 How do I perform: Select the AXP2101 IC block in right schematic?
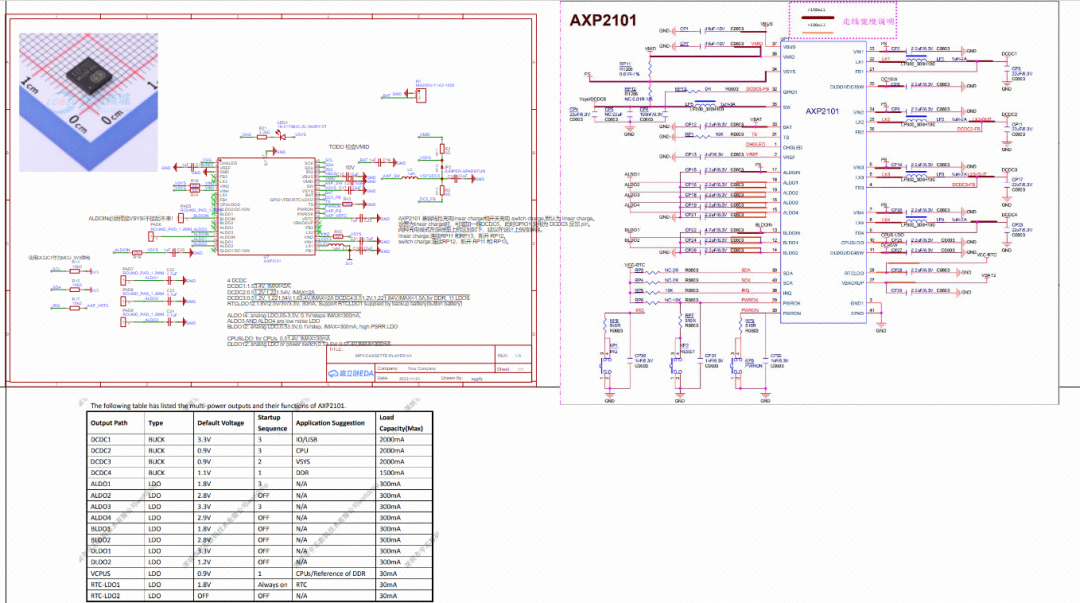pos(824,180)
